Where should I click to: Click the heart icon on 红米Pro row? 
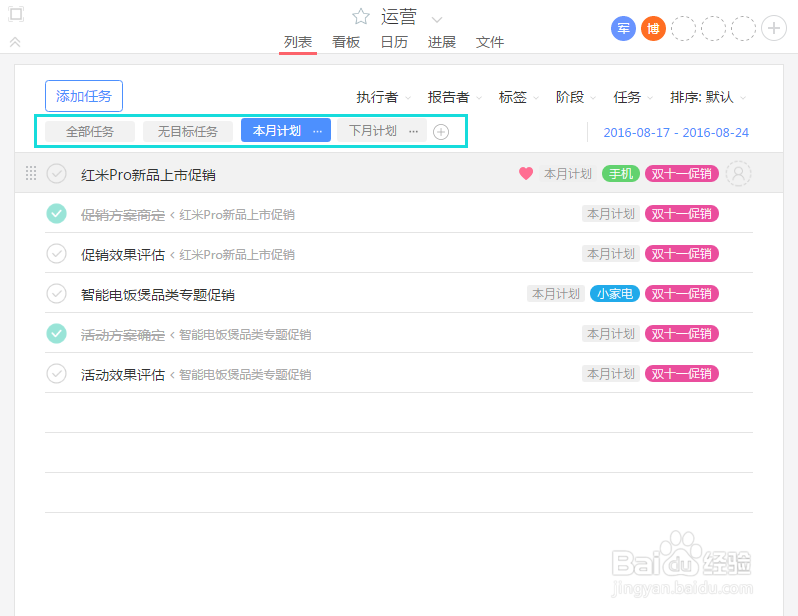(526, 174)
